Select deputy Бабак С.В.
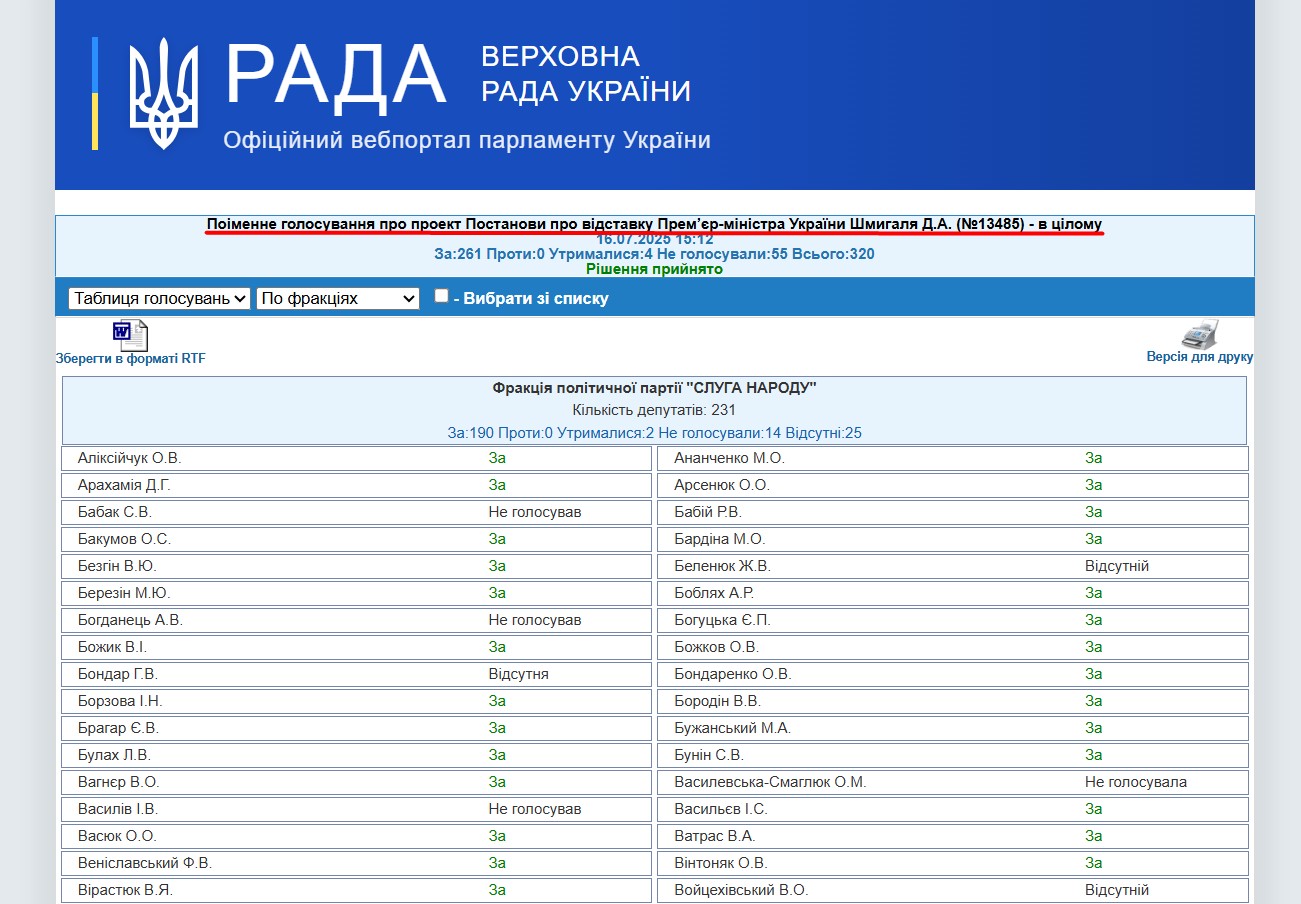This screenshot has height=904, width=1301. click(x=115, y=512)
